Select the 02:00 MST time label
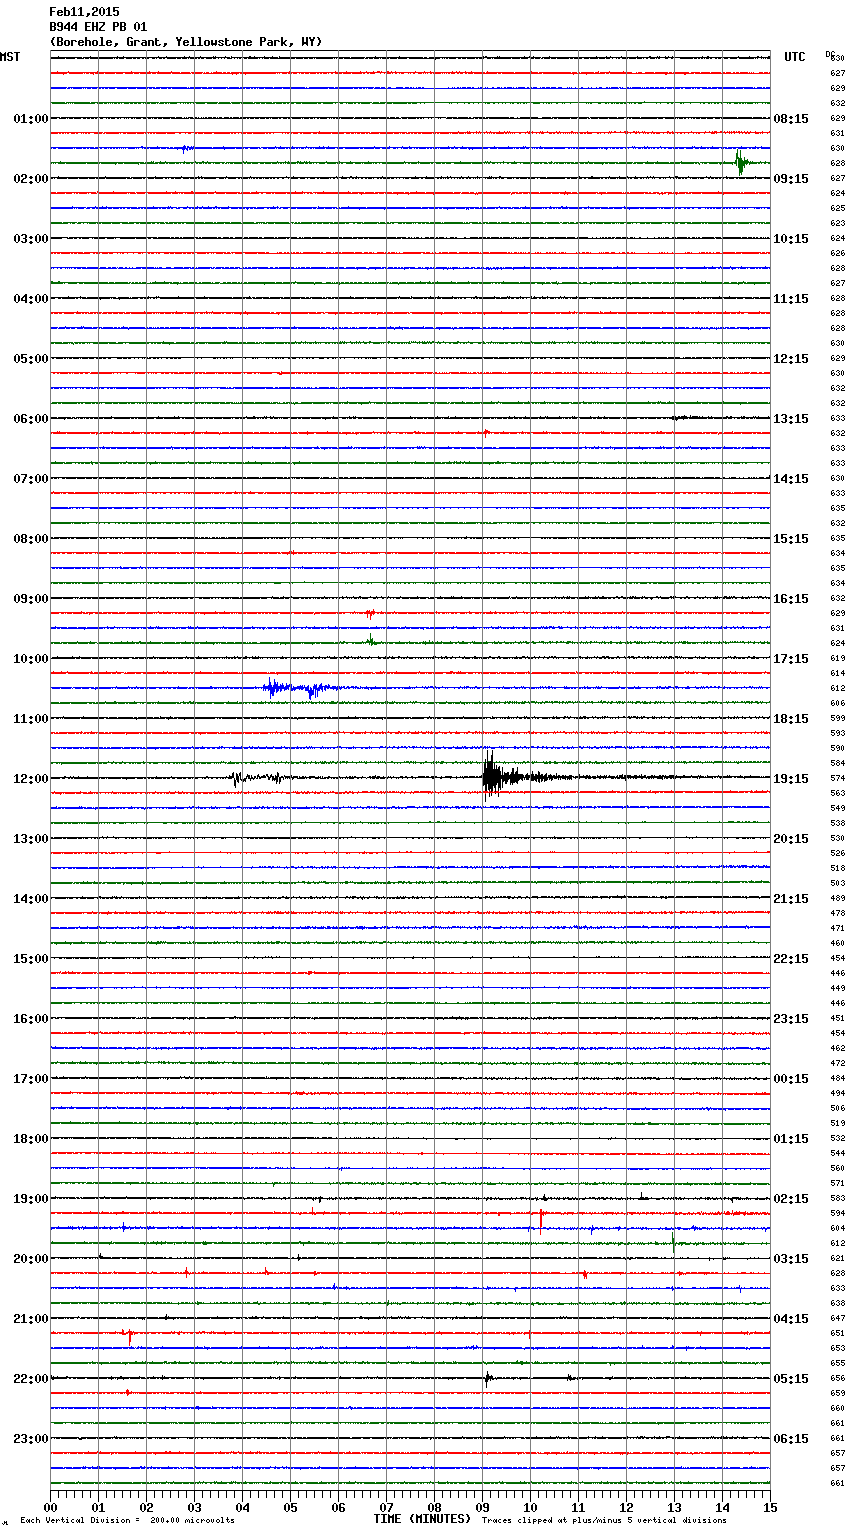This screenshot has height=1534, width=850. click(x=31, y=179)
